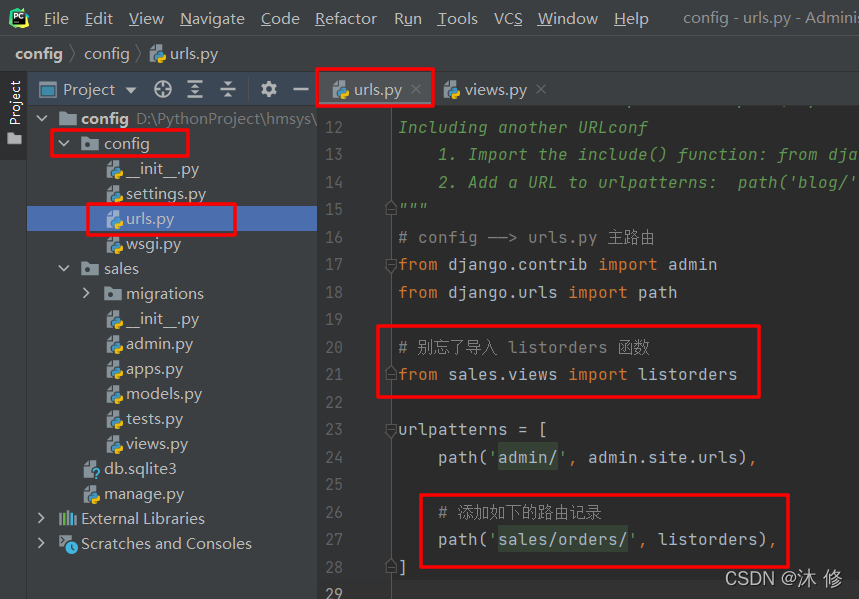Expand the migrations folder
The width and height of the screenshot is (859, 599).
tap(86, 294)
